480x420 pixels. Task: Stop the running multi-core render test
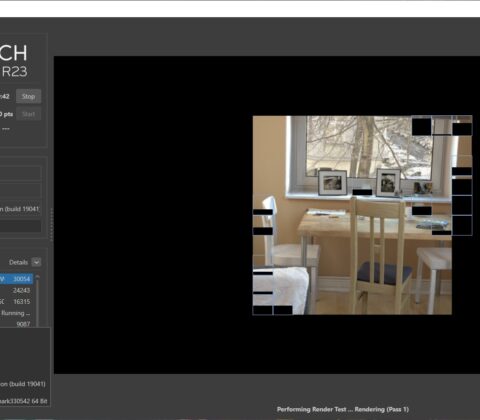[x=28, y=96]
